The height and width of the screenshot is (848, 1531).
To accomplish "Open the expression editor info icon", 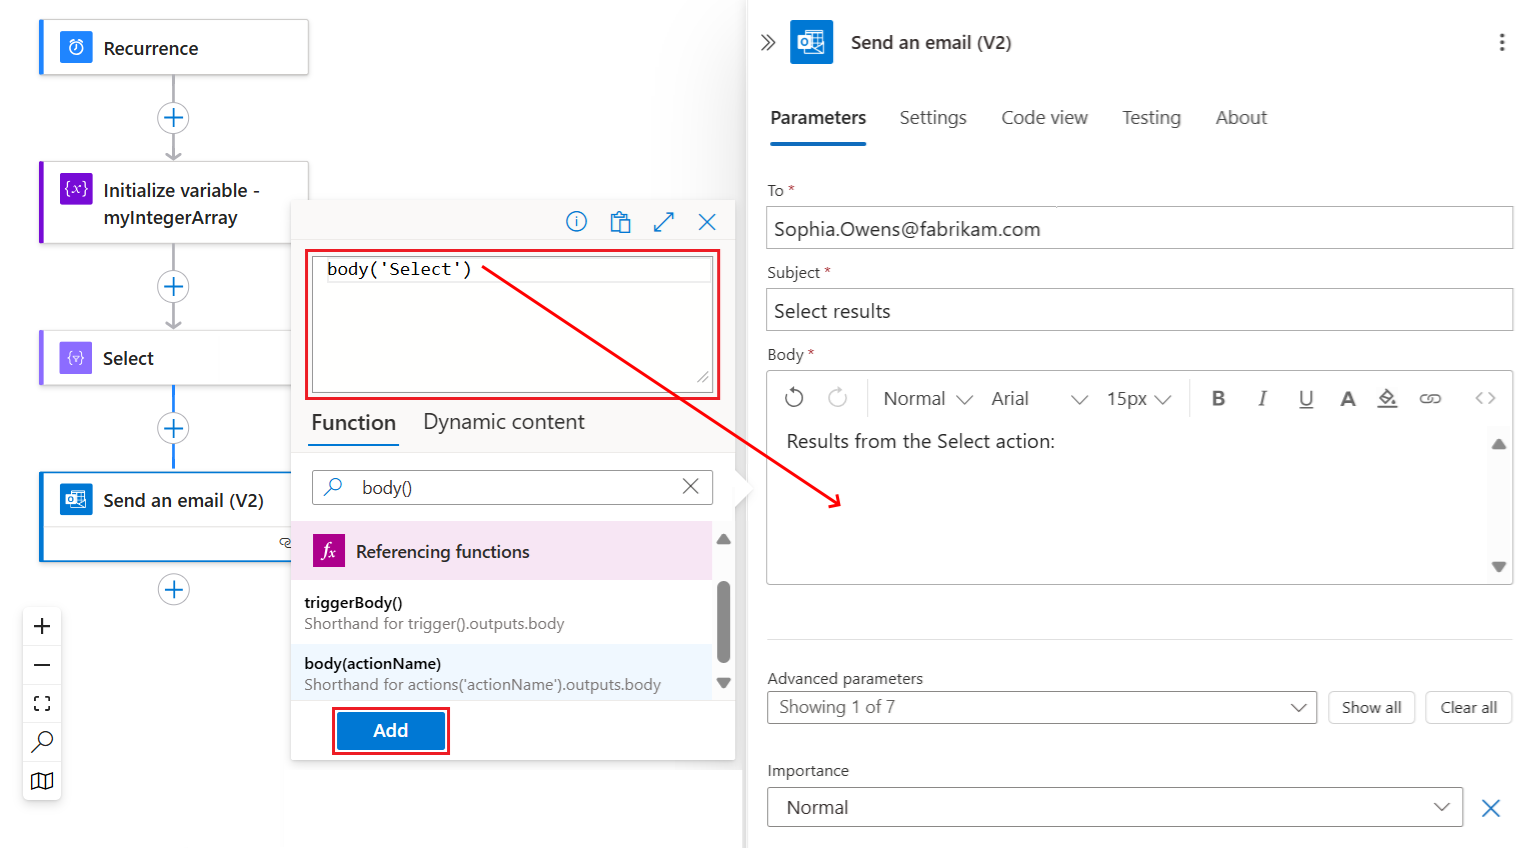I will pyautogui.click(x=576, y=222).
